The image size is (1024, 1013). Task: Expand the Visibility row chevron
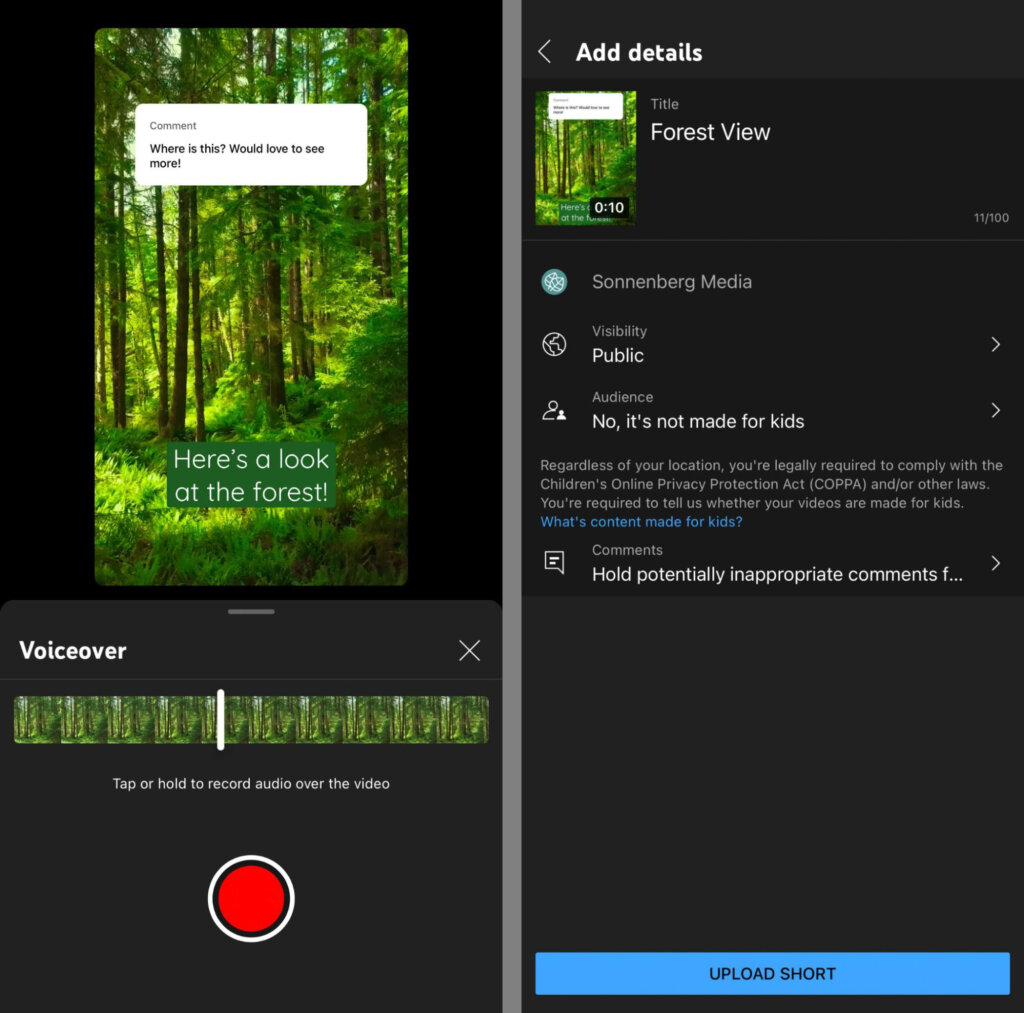(995, 344)
